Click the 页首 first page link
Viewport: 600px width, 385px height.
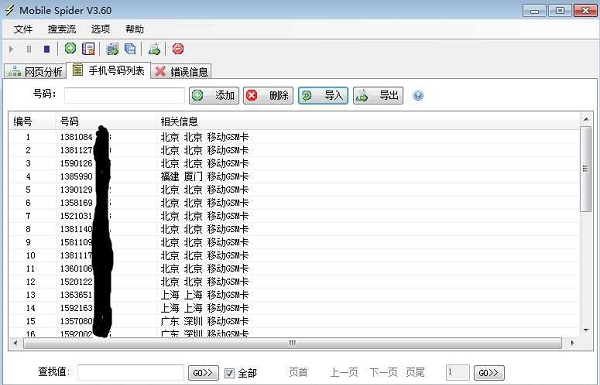pos(298,372)
